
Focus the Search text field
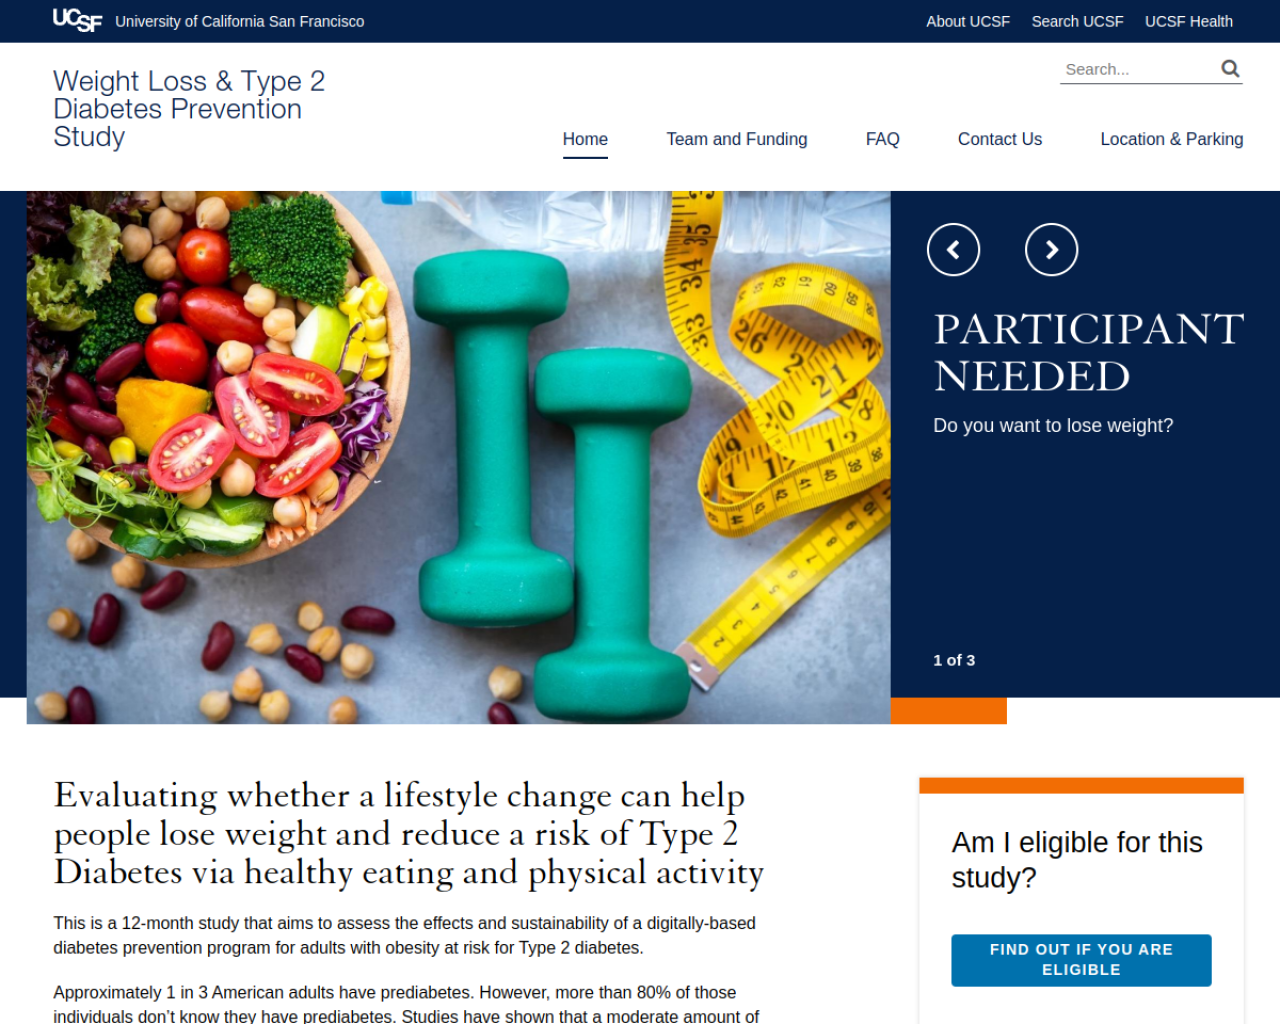click(x=1137, y=69)
